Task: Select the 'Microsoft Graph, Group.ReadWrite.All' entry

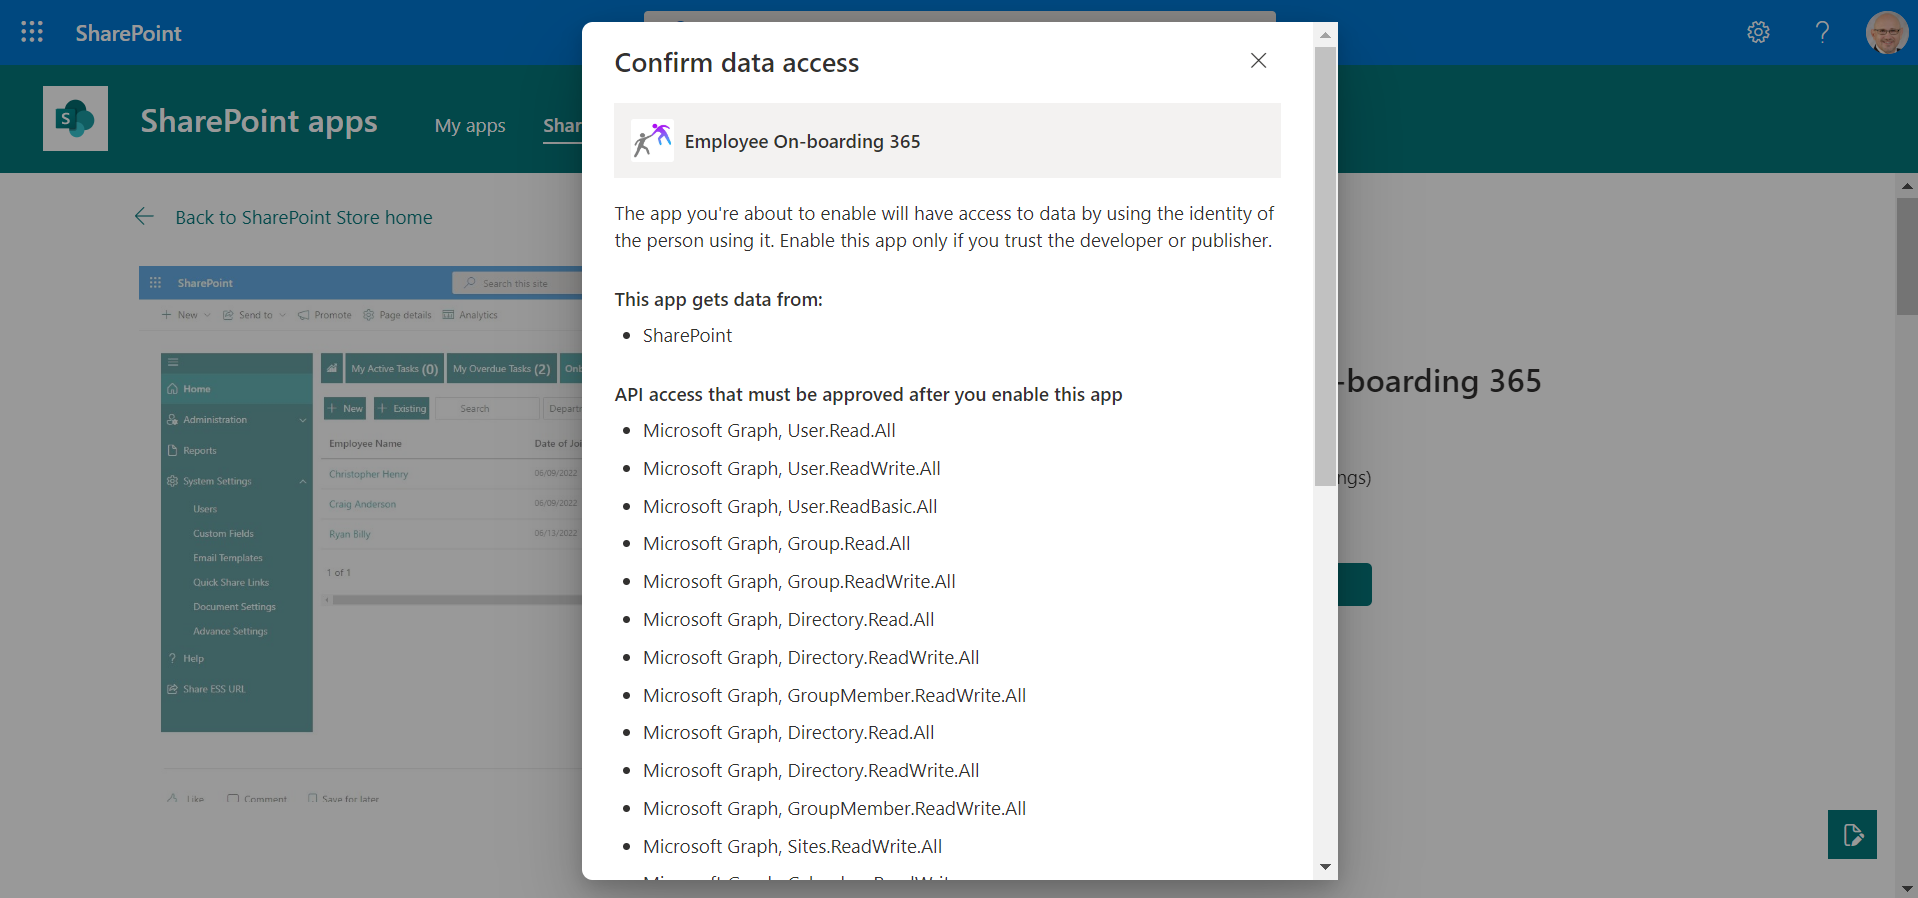Action: (x=799, y=582)
